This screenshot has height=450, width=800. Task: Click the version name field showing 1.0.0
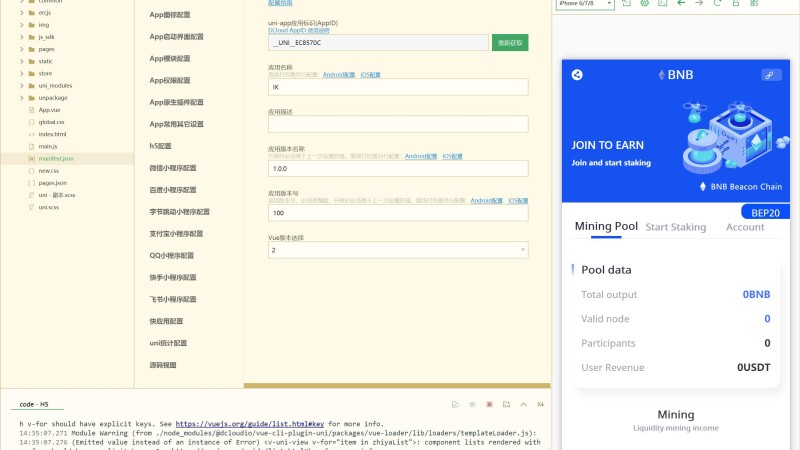click(x=398, y=169)
